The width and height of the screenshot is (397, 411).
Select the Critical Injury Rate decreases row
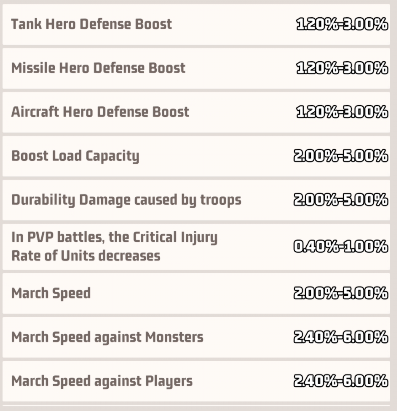[x=196, y=247]
